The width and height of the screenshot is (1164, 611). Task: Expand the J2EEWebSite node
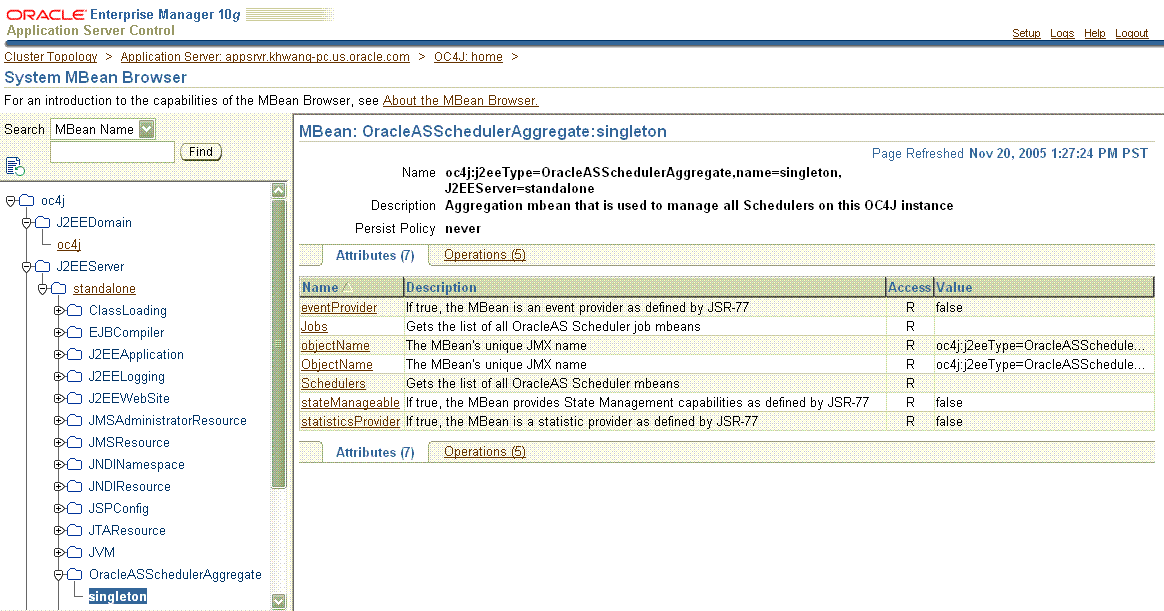point(59,399)
